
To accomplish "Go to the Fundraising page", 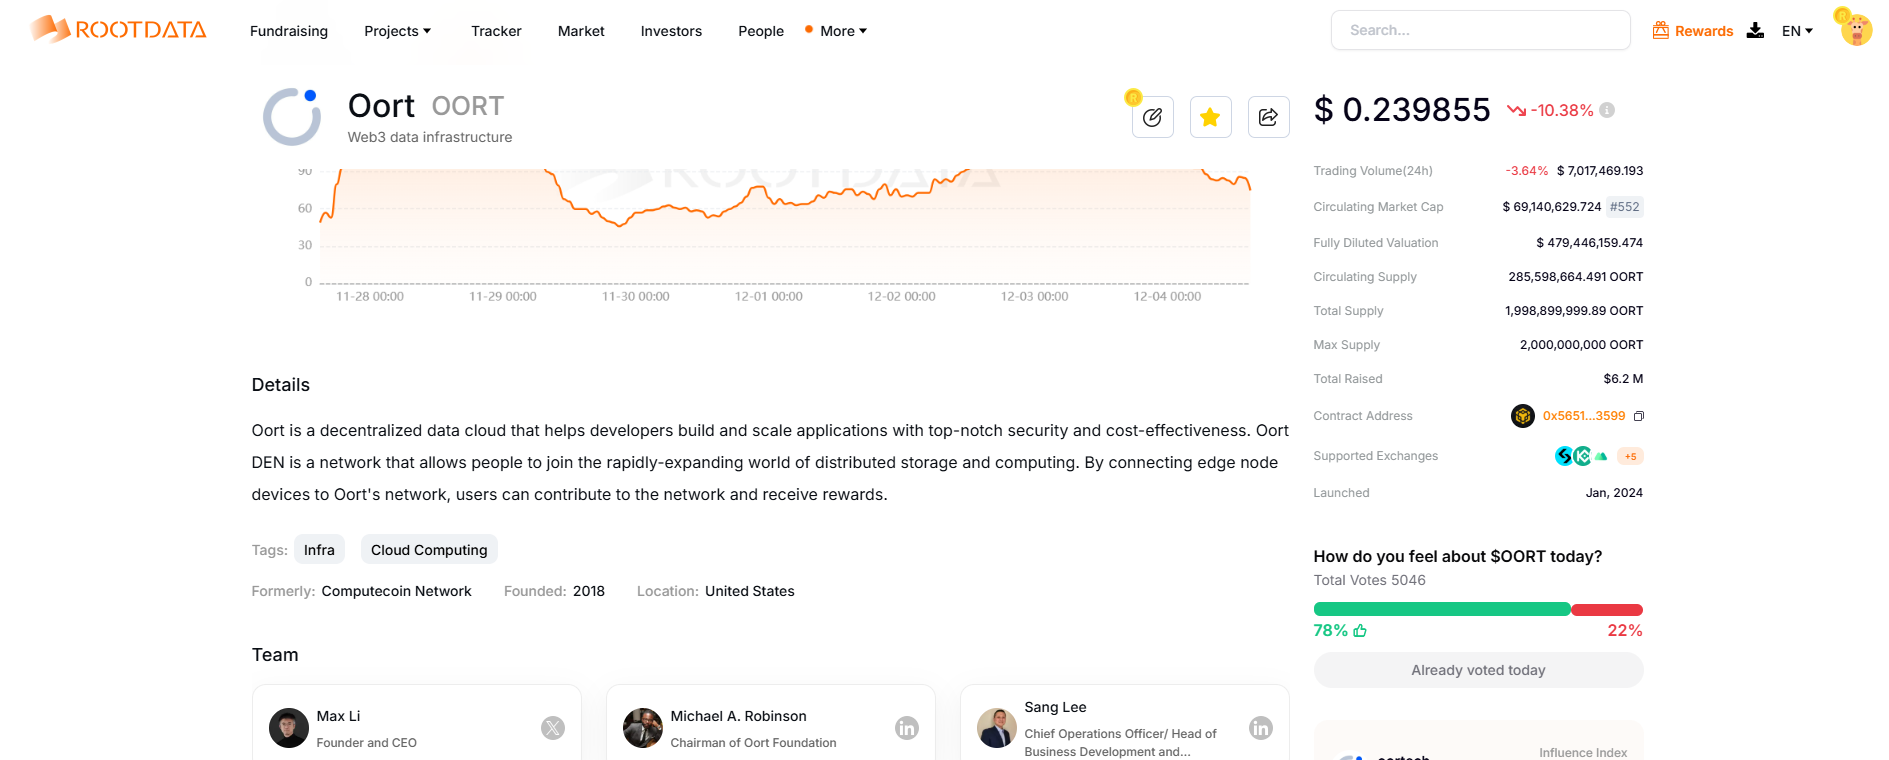I will click(289, 31).
